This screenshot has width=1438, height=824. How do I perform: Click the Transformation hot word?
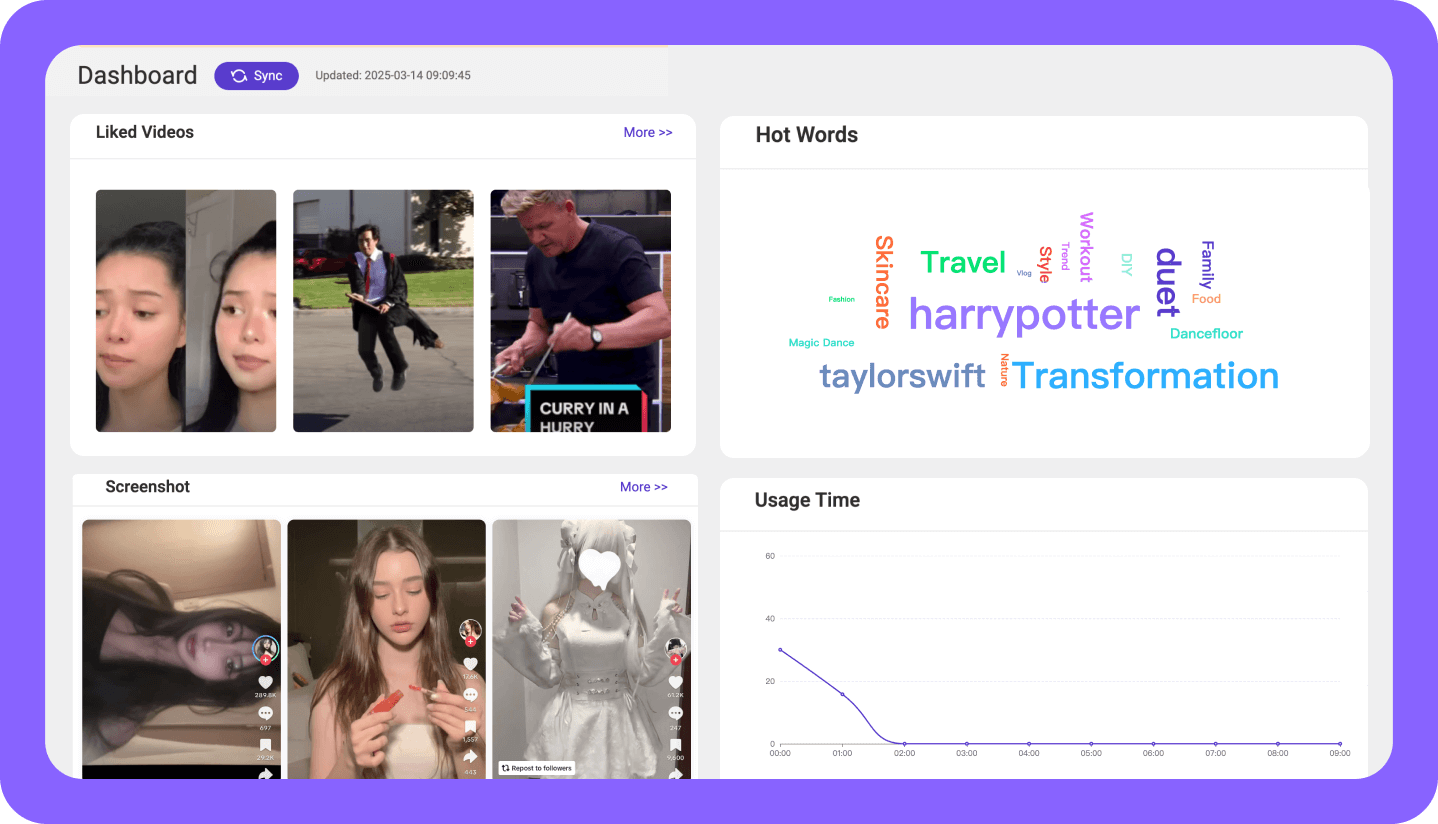[1145, 376]
